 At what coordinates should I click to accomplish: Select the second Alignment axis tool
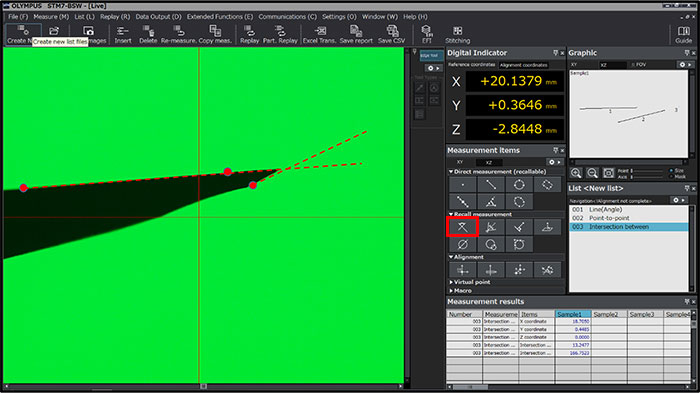pos(491,270)
